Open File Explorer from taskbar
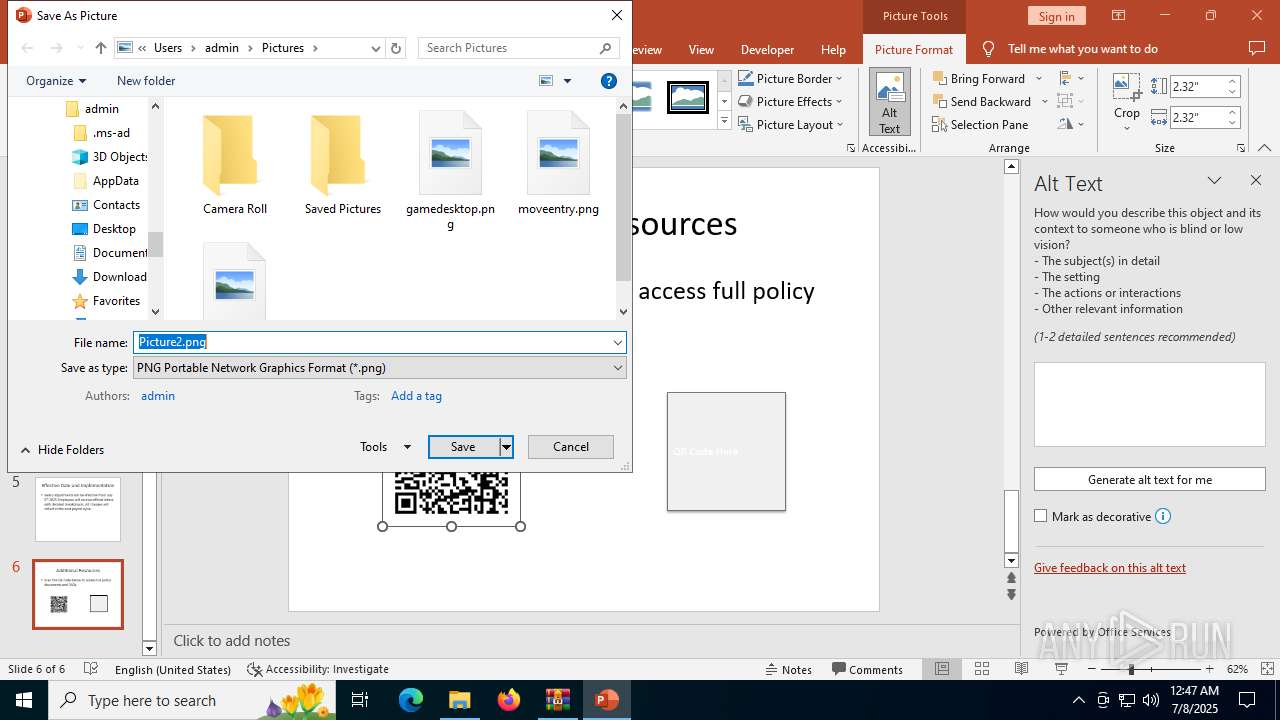 coord(459,700)
